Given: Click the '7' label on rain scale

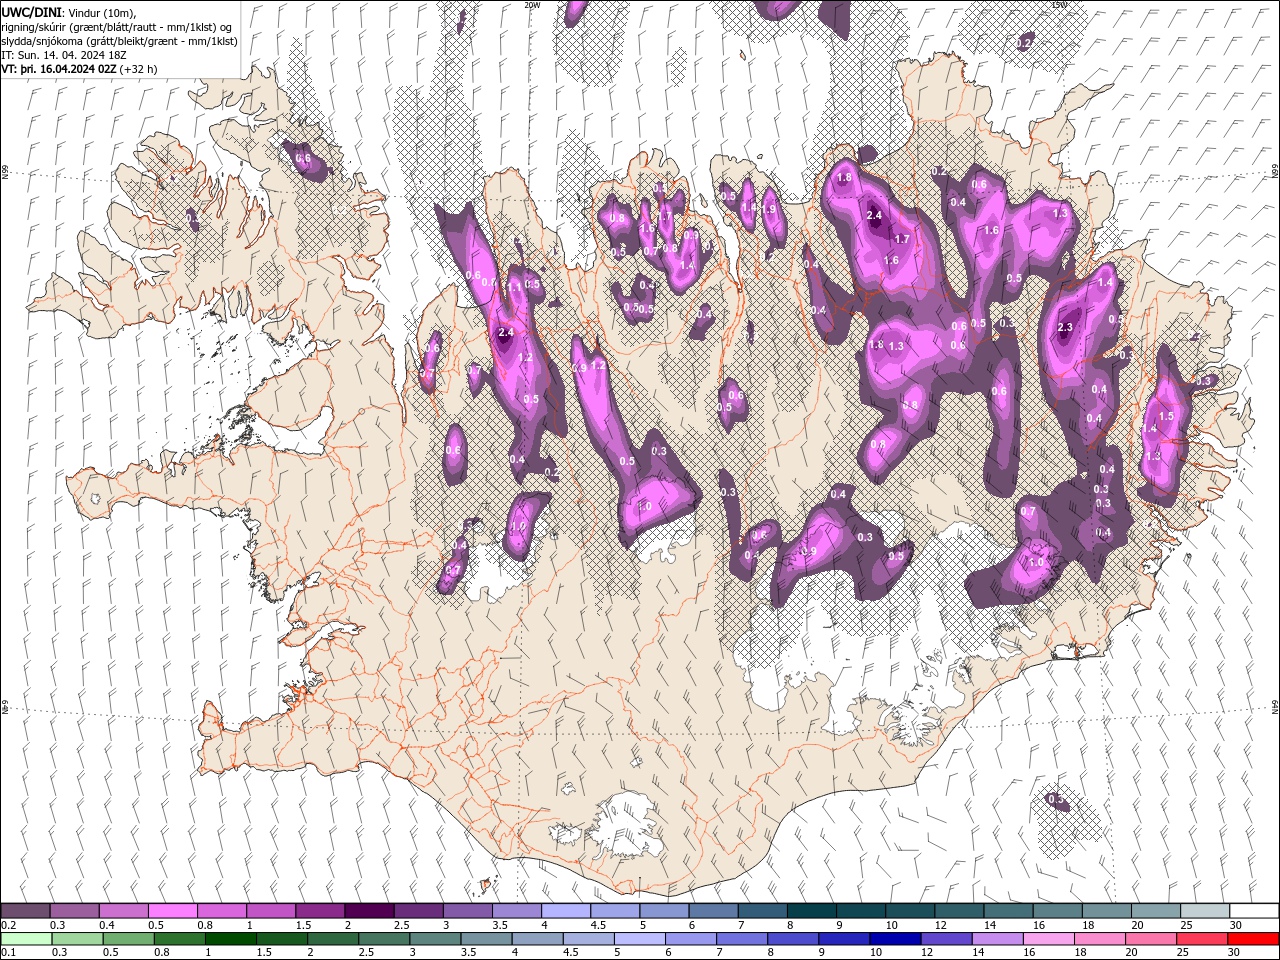Looking at the screenshot, I should [718, 953].
